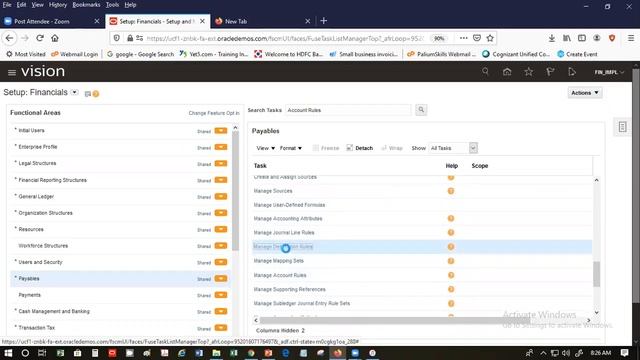Screen dimensions: 640x360
Task: Toggle the Initial Users enable switch
Action: (221, 131)
